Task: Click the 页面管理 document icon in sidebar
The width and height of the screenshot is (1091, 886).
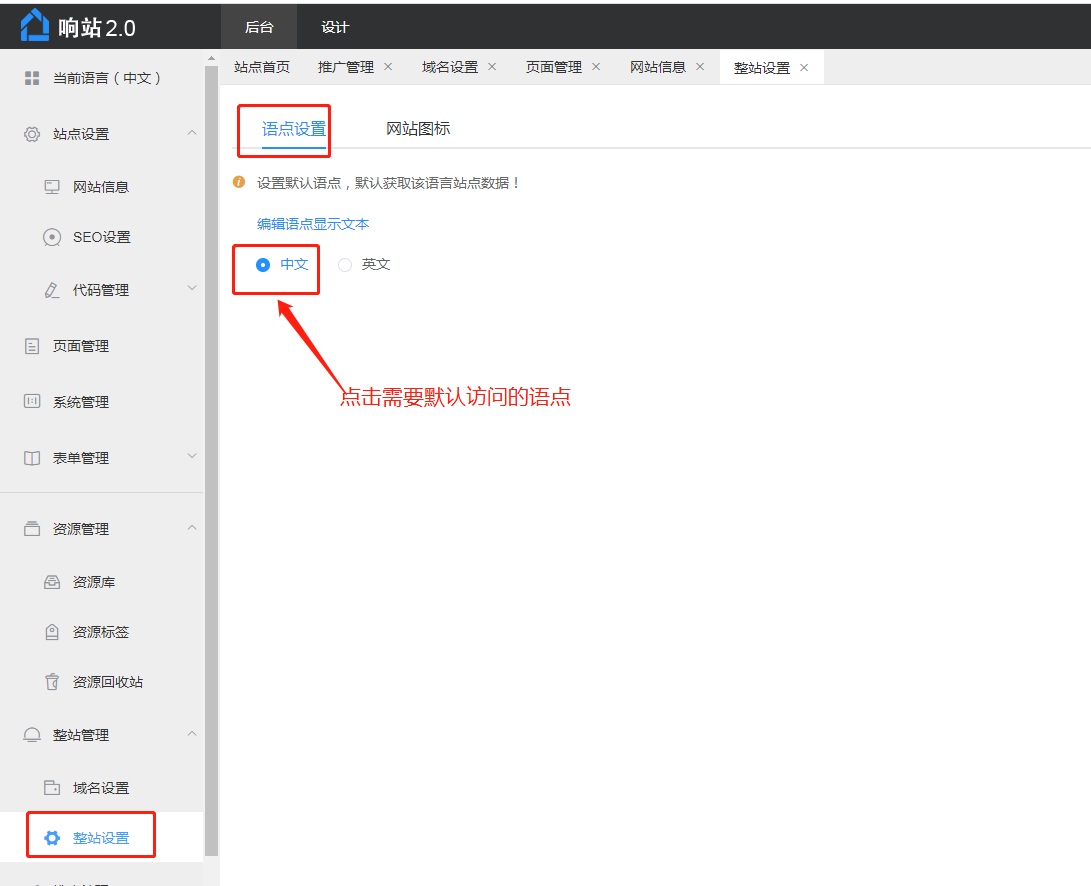Action: [32, 346]
